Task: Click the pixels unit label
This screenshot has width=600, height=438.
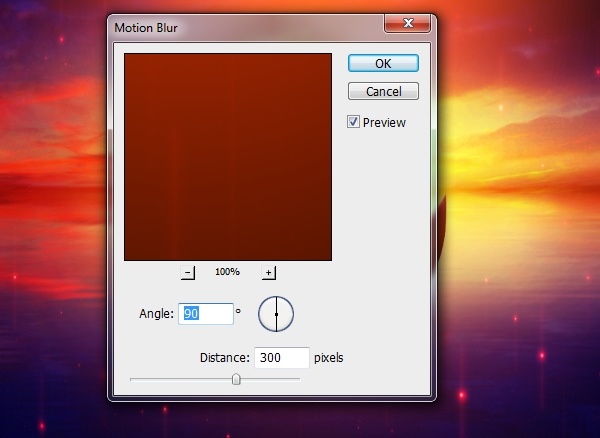Action: tap(329, 358)
